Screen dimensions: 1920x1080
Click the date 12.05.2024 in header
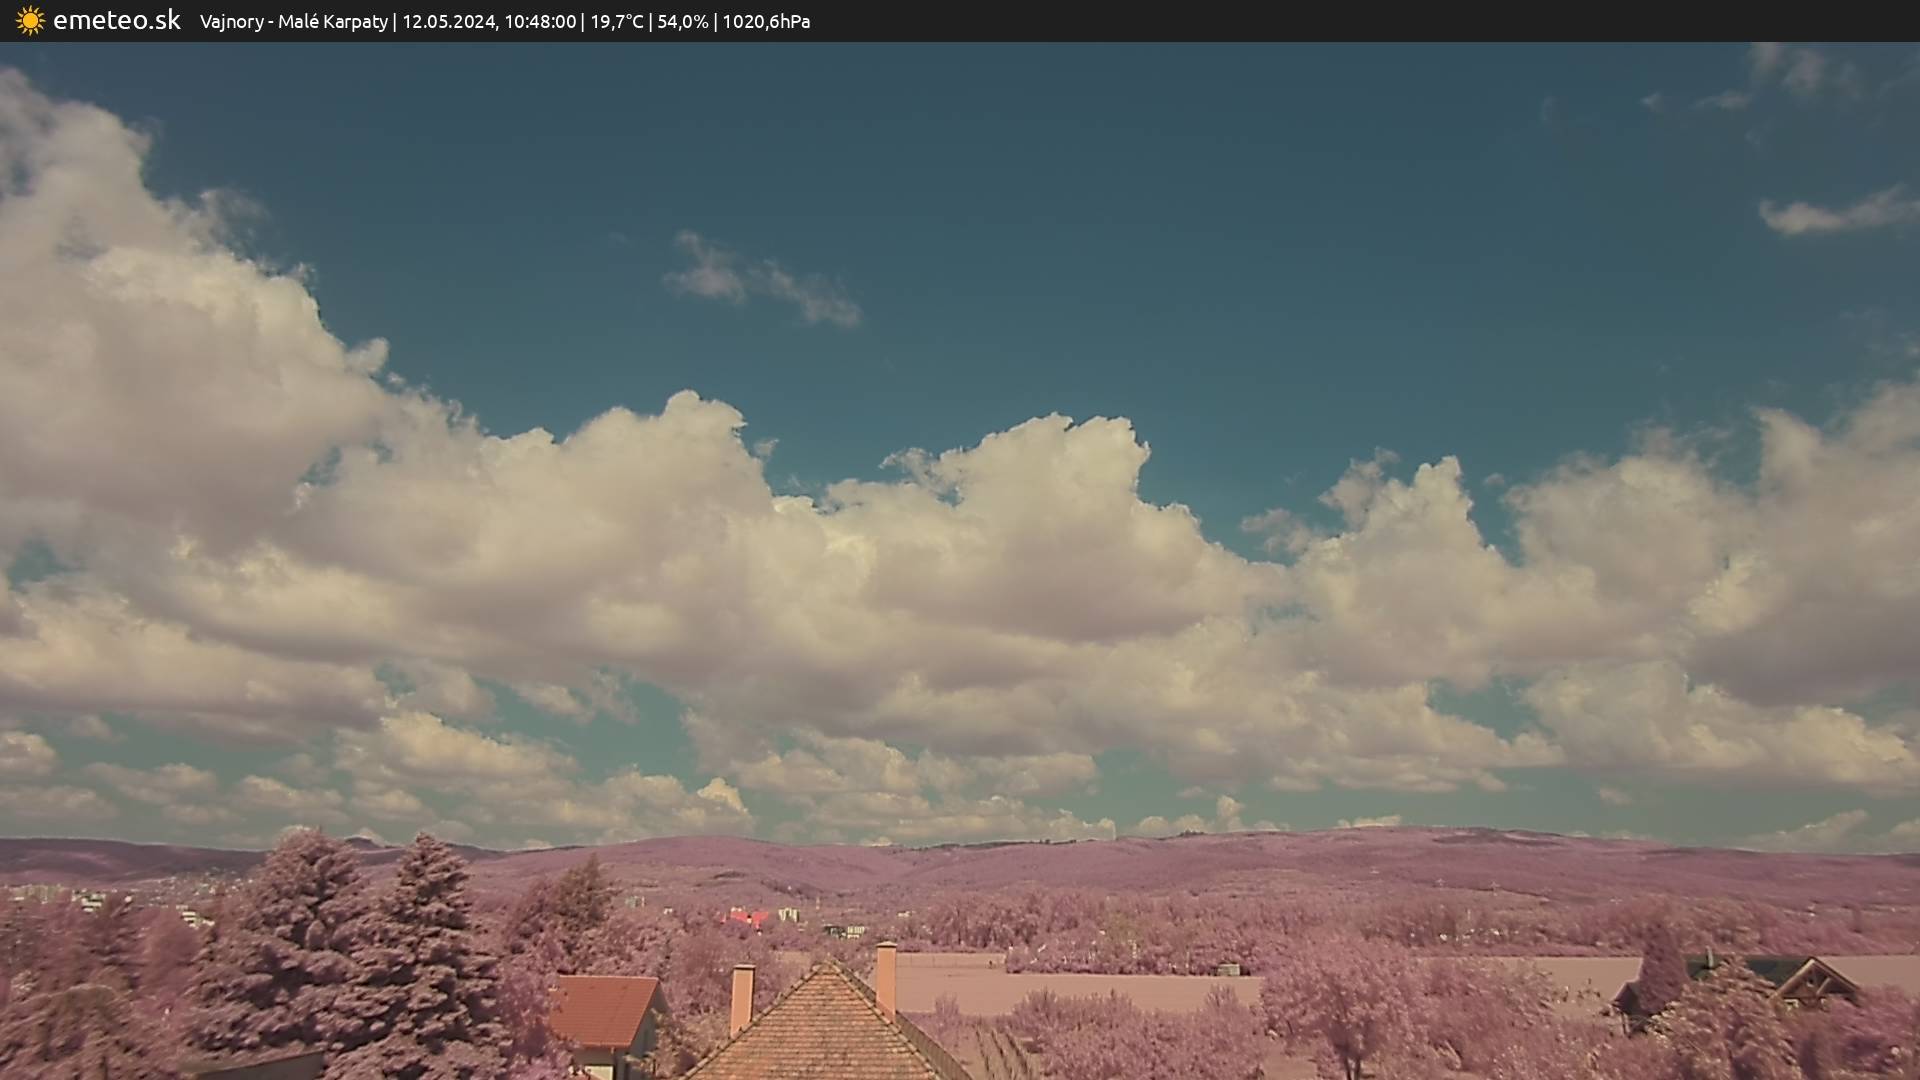pos(448,21)
